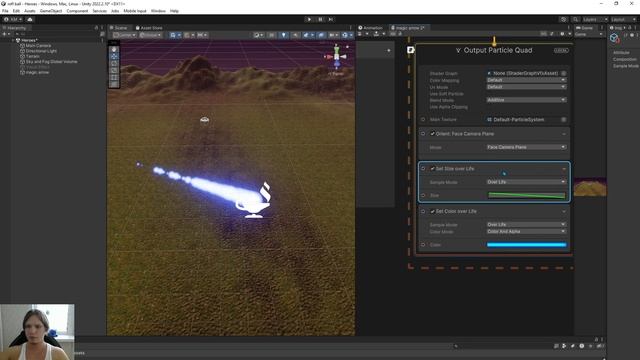Toggle Set Size over Life block checkbox
This screenshot has height=360, width=640.
click(433, 169)
